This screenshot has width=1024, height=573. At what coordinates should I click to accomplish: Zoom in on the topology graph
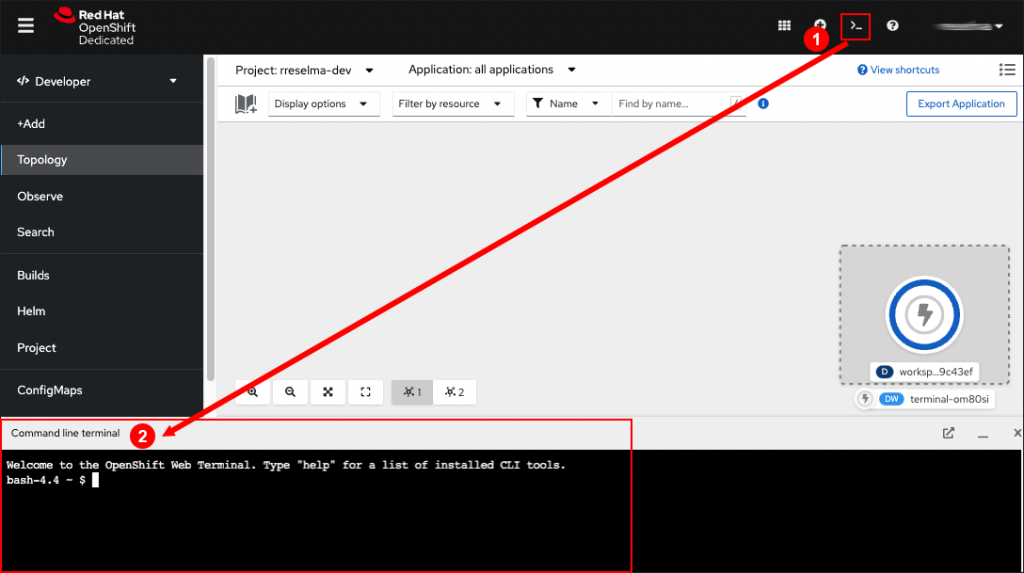tap(253, 392)
